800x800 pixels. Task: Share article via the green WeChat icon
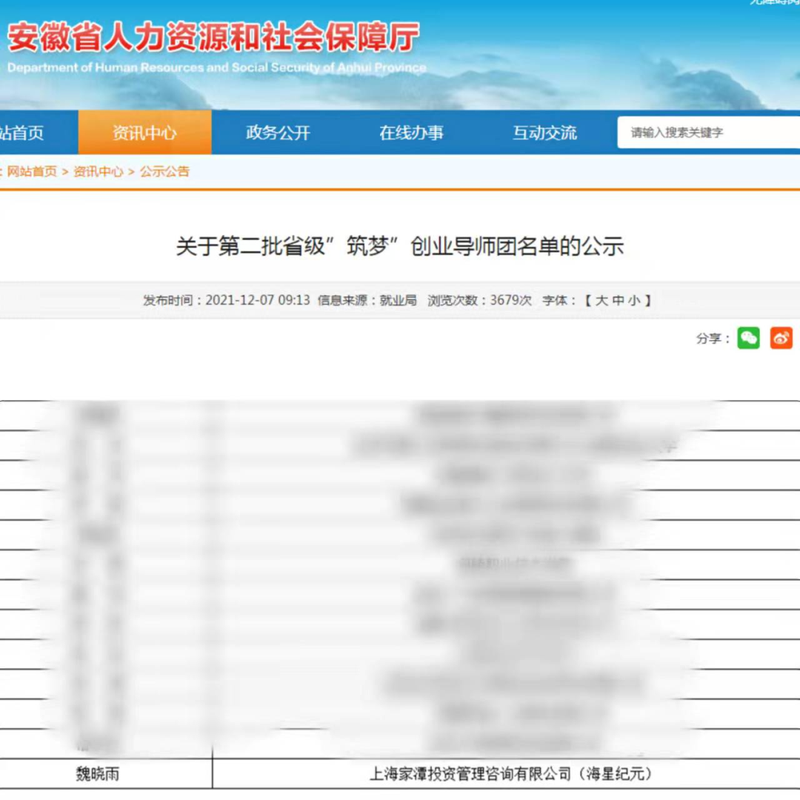point(748,338)
